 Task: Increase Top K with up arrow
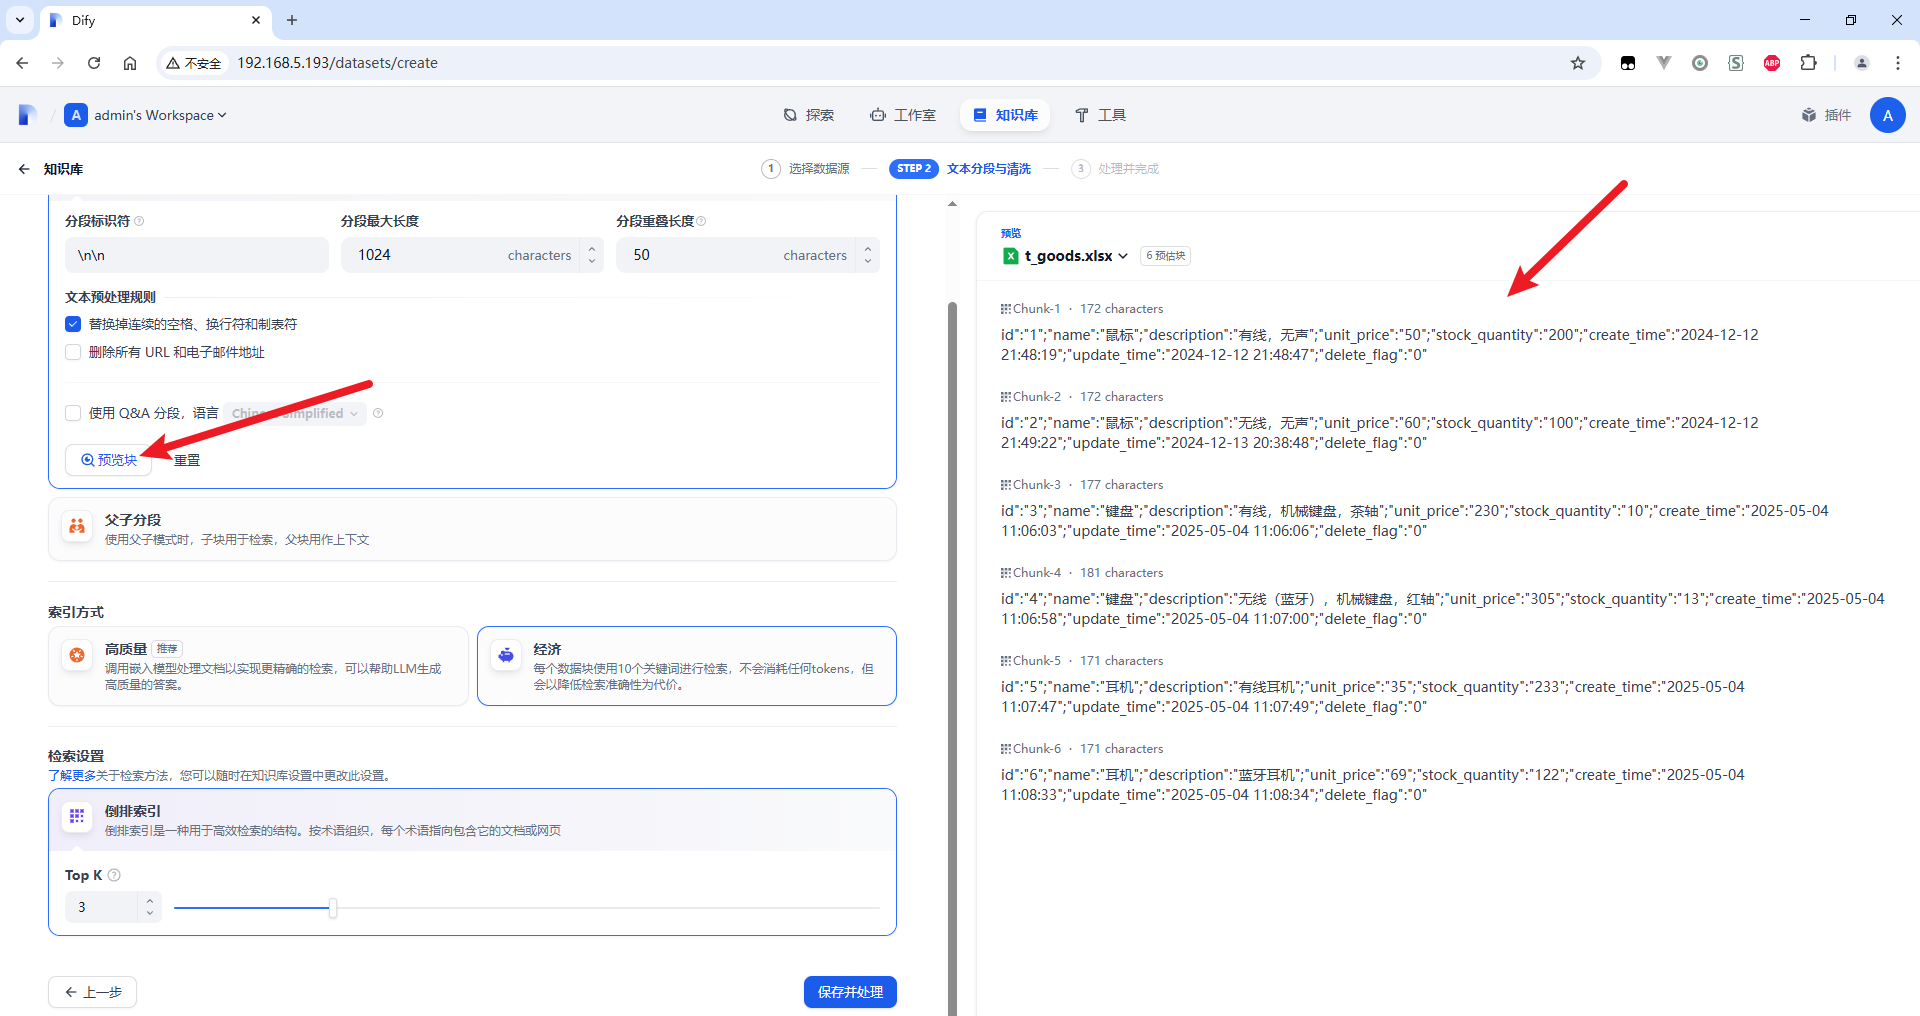(x=150, y=900)
